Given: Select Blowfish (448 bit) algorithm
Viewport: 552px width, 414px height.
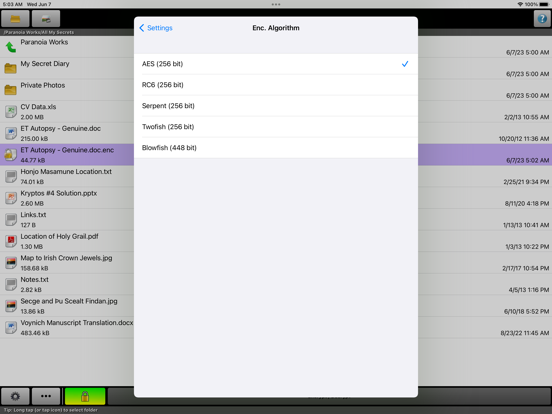Looking at the screenshot, I should coord(276,148).
